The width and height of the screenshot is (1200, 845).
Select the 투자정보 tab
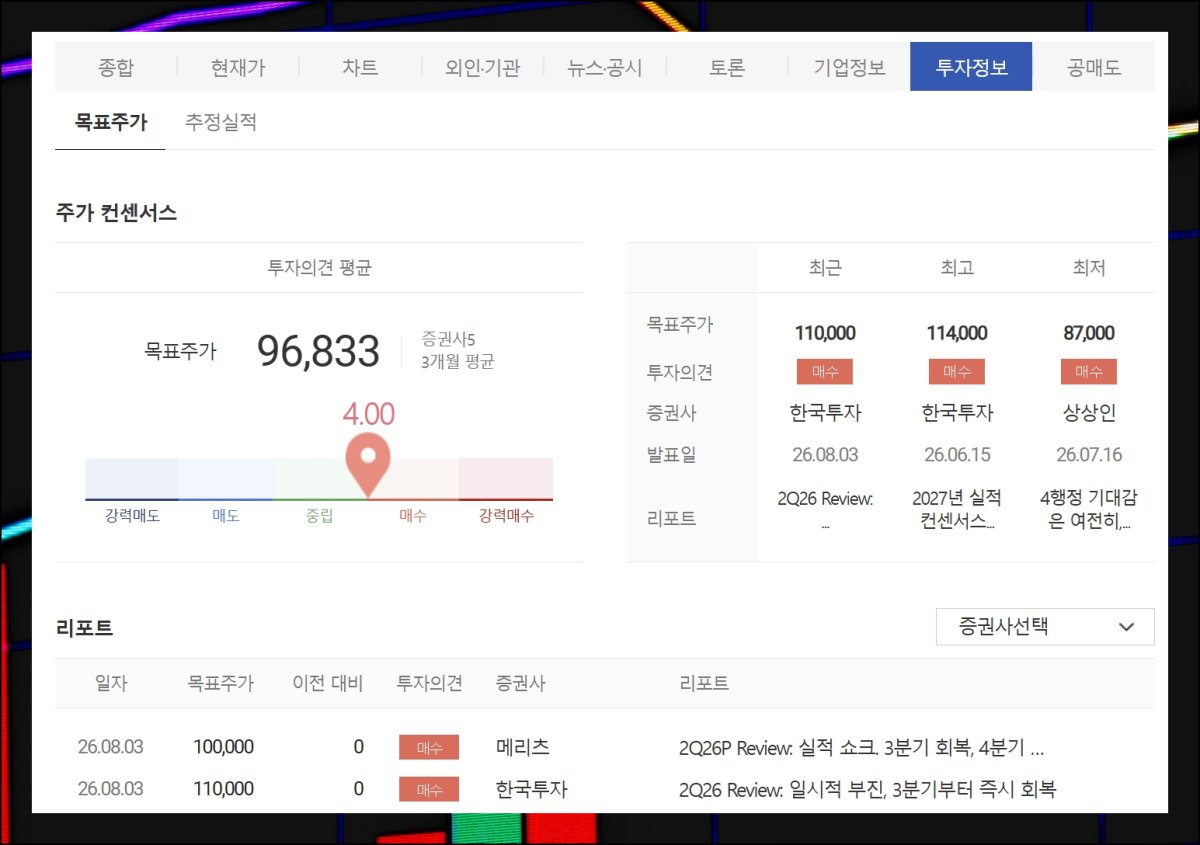coord(971,67)
